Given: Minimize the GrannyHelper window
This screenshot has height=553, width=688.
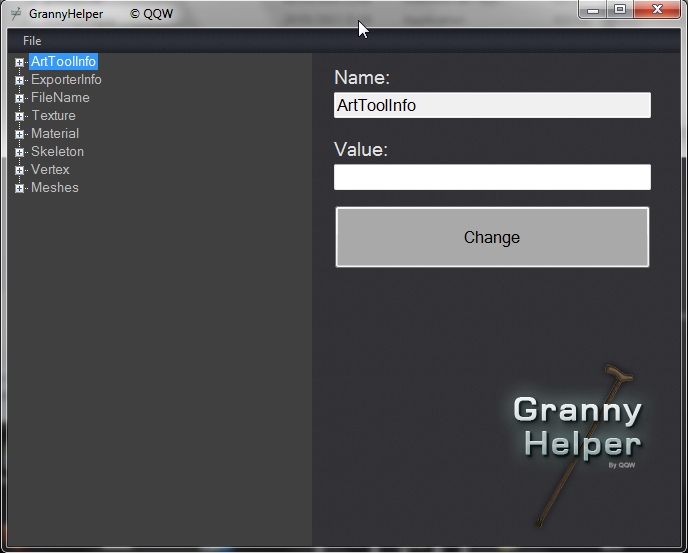Looking at the screenshot, I should (x=593, y=9).
